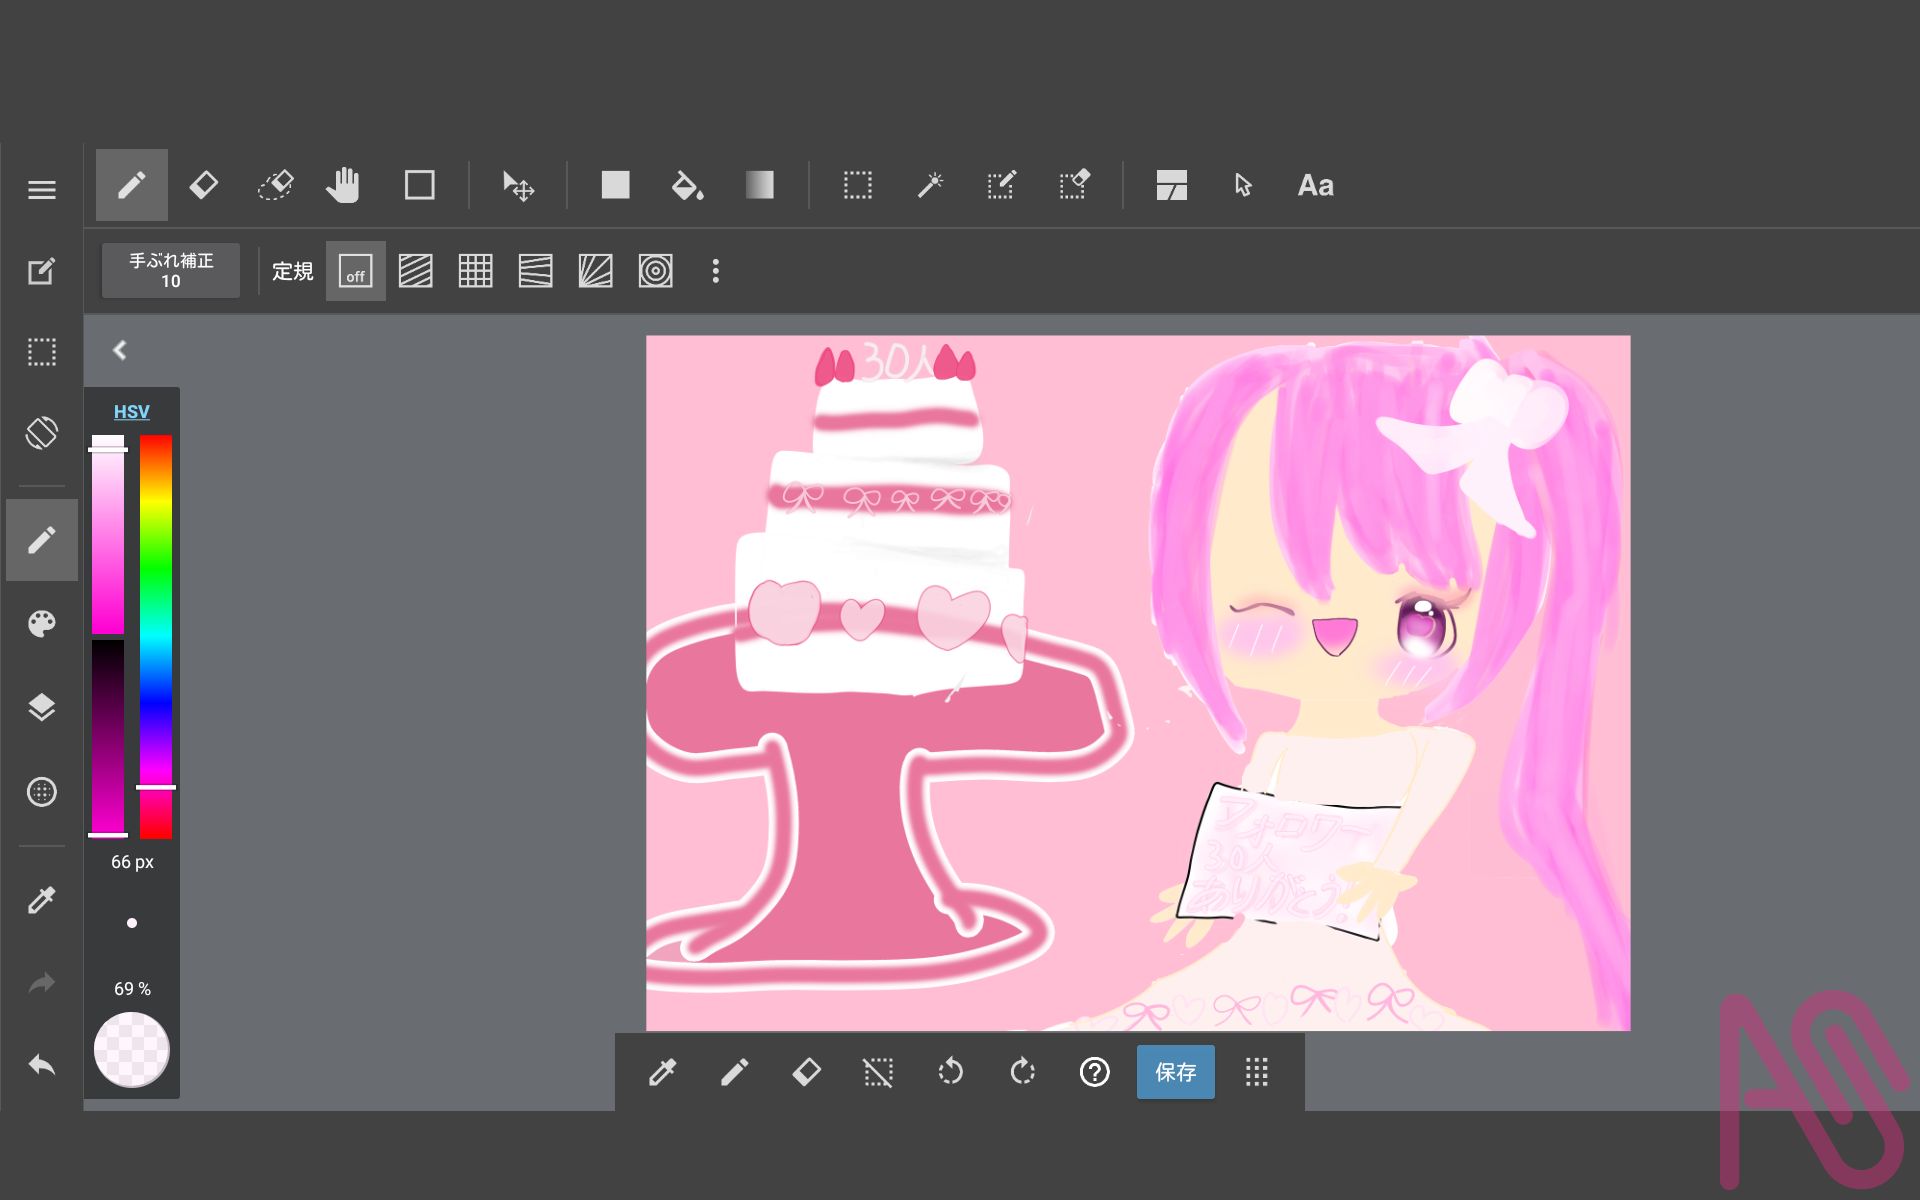This screenshot has width=1920, height=1200.
Task: Enable the grid ruler snap
Action: (475, 271)
